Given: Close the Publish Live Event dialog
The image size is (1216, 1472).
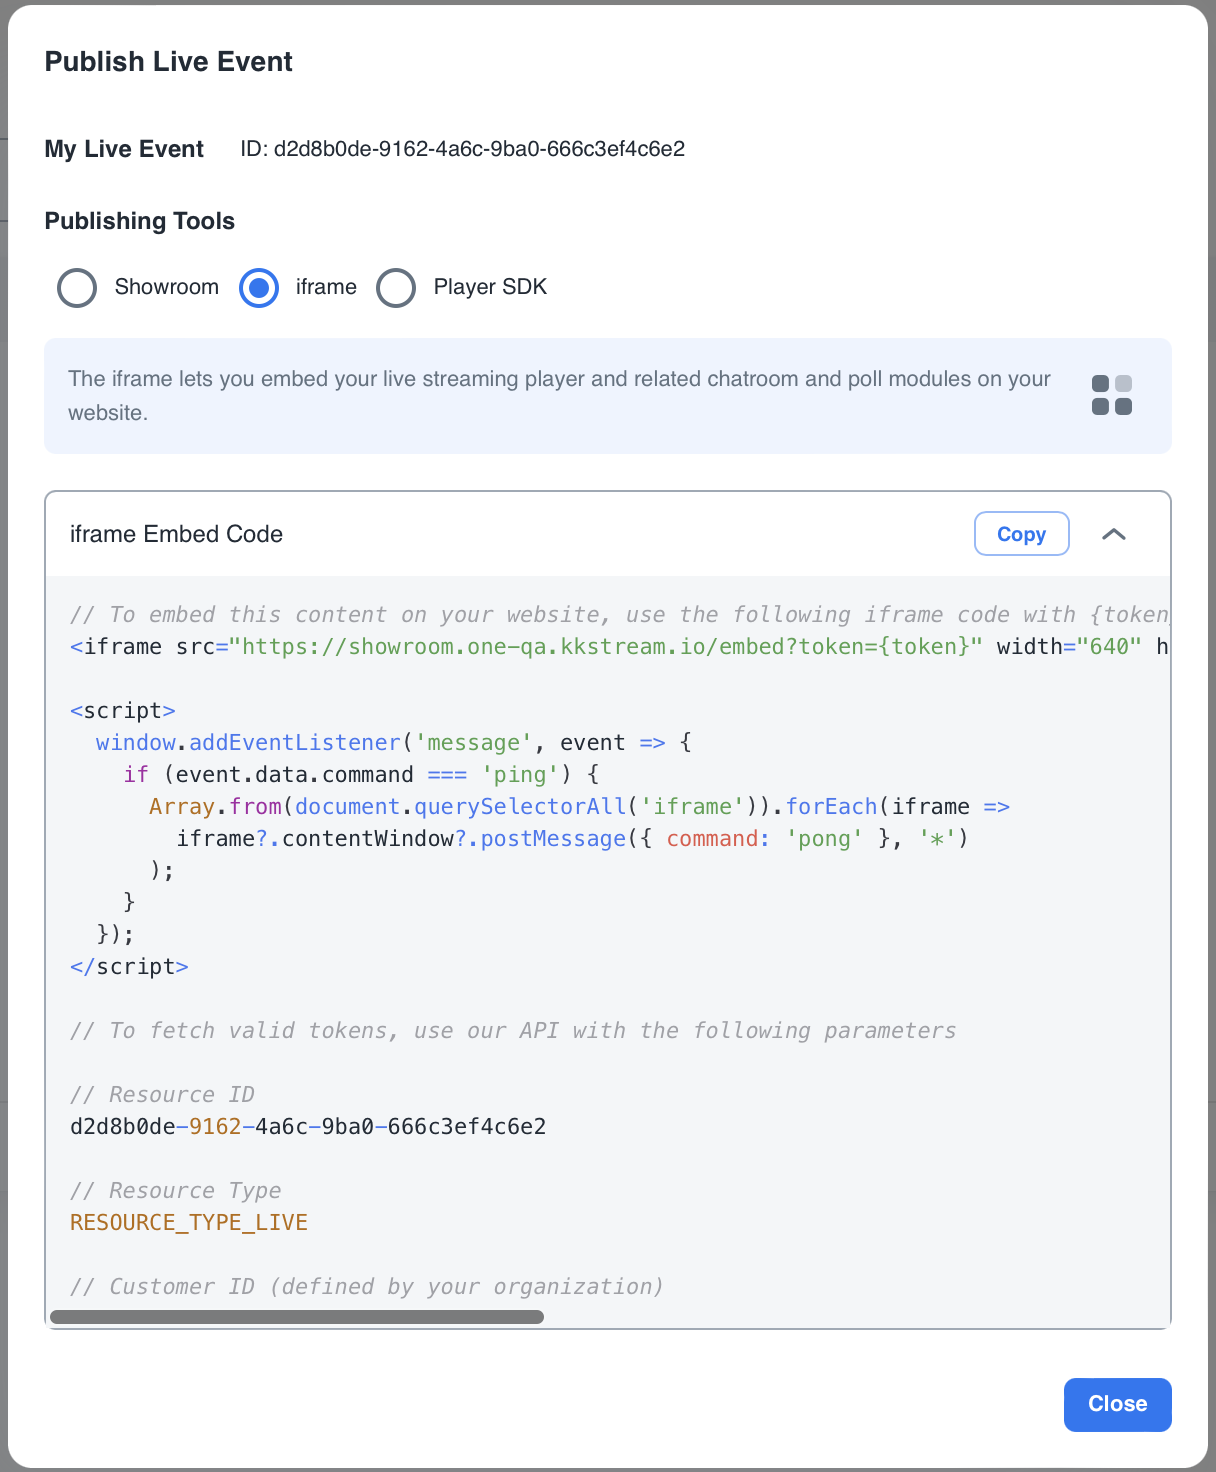Looking at the screenshot, I should (1117, 1404).
